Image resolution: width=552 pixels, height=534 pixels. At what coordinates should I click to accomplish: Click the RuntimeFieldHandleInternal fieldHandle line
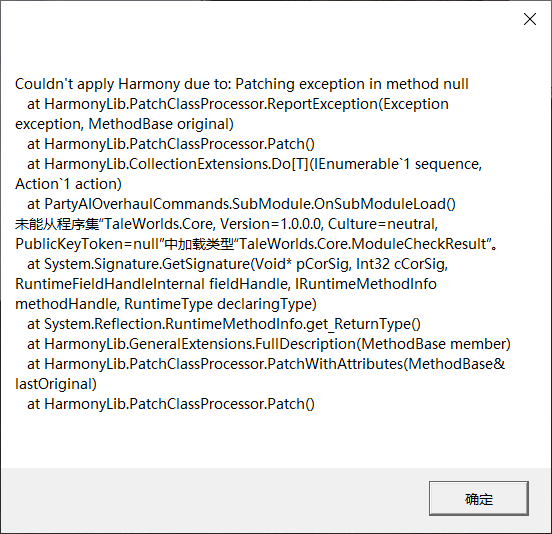(x=226, y=284)
